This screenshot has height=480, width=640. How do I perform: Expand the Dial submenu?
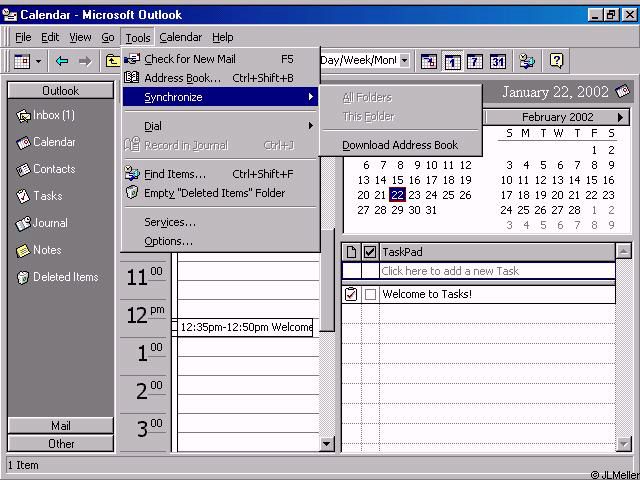[220, 126]
